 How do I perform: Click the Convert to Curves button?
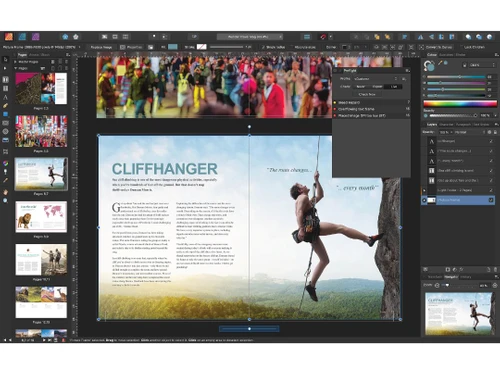[436, 47]
